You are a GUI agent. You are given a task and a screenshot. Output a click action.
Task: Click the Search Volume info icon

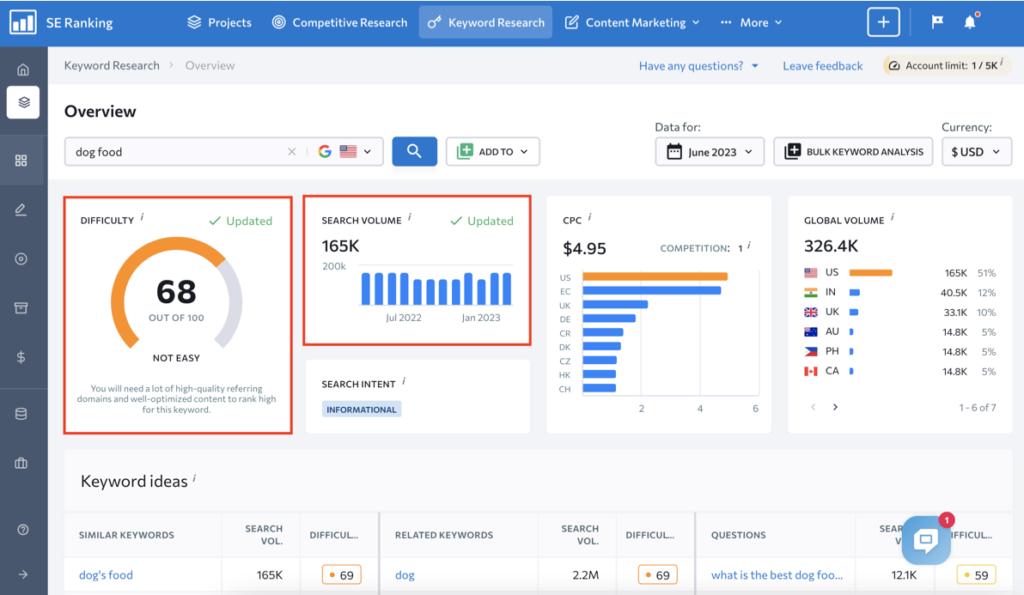(409, 217)
